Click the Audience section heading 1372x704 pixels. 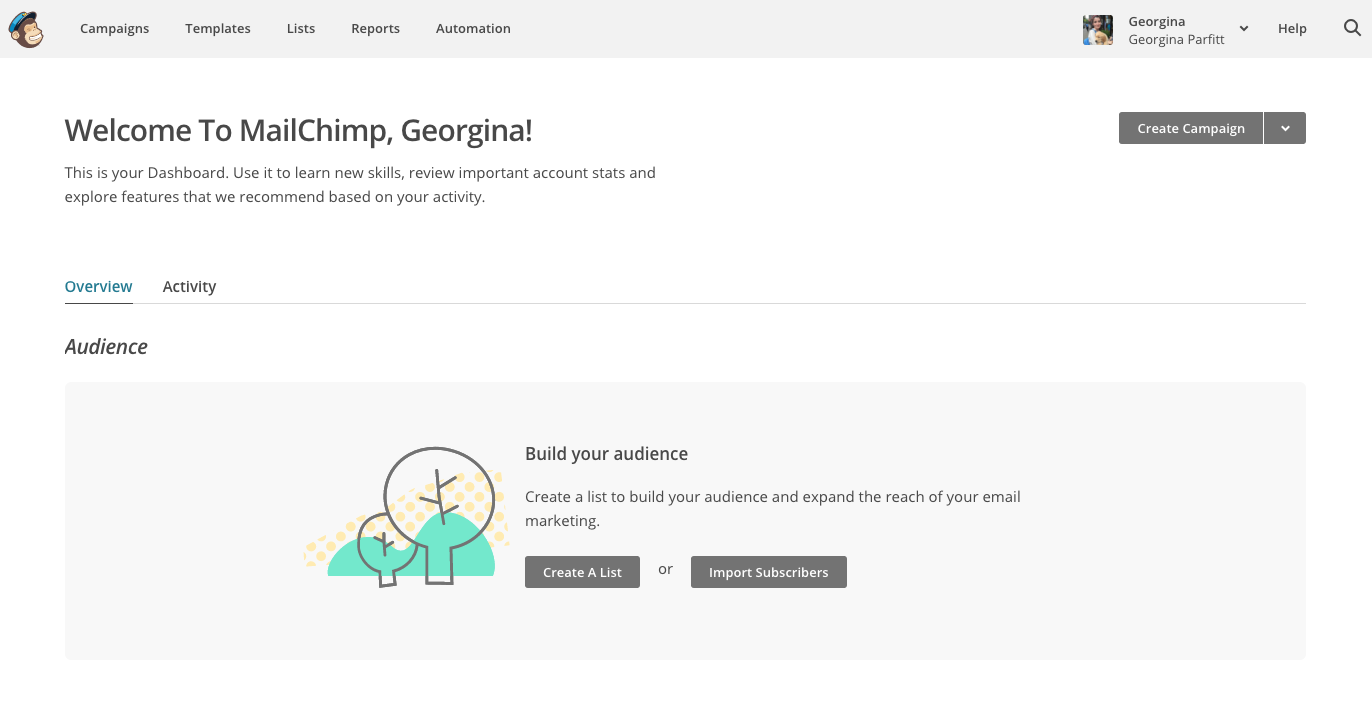click(106, 347)
